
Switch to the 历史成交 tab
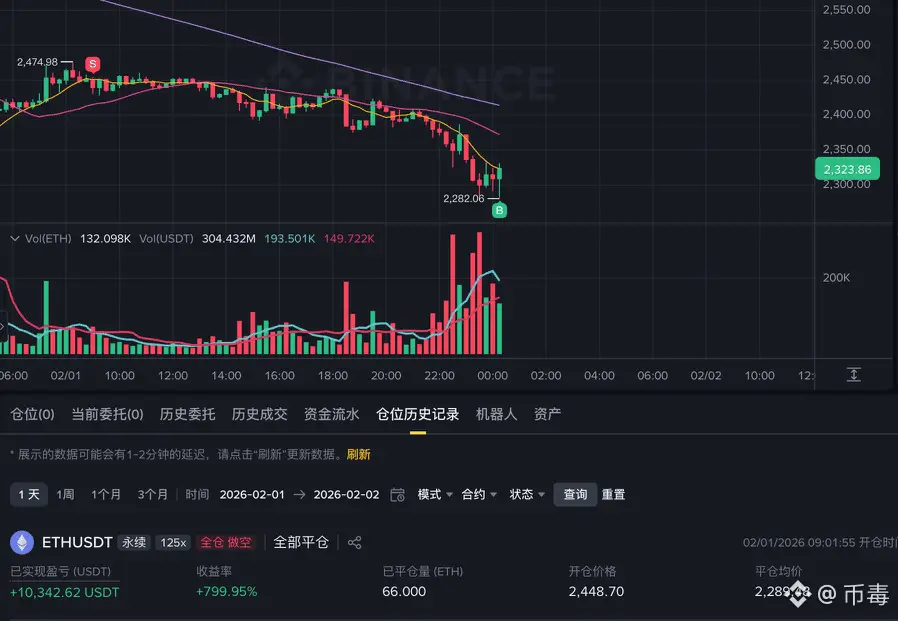click(x=259, y=414)
